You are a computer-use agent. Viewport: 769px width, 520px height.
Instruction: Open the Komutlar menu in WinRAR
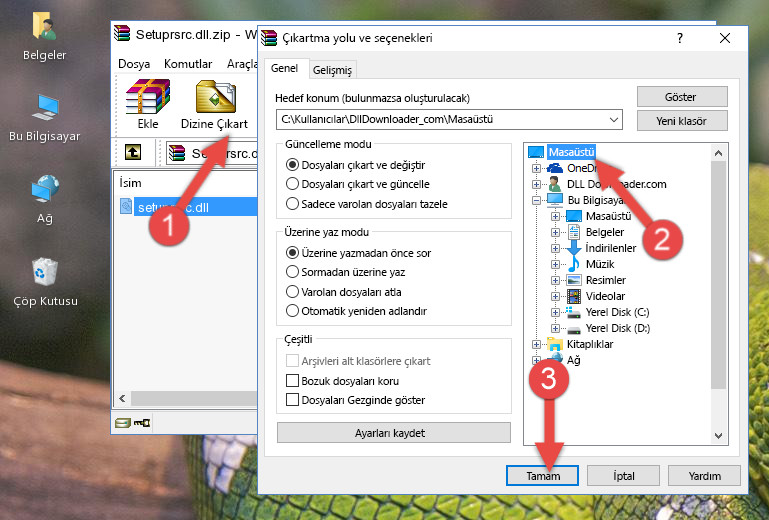tap(188, 64)
